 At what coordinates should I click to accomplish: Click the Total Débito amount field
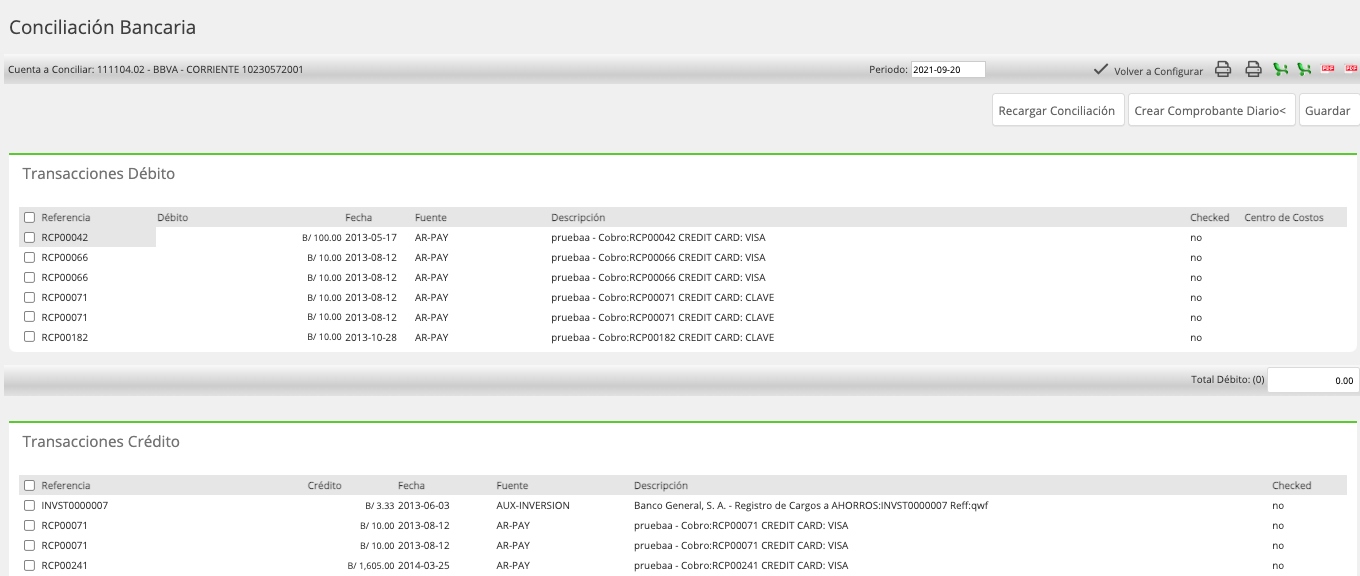point(1313,380)
